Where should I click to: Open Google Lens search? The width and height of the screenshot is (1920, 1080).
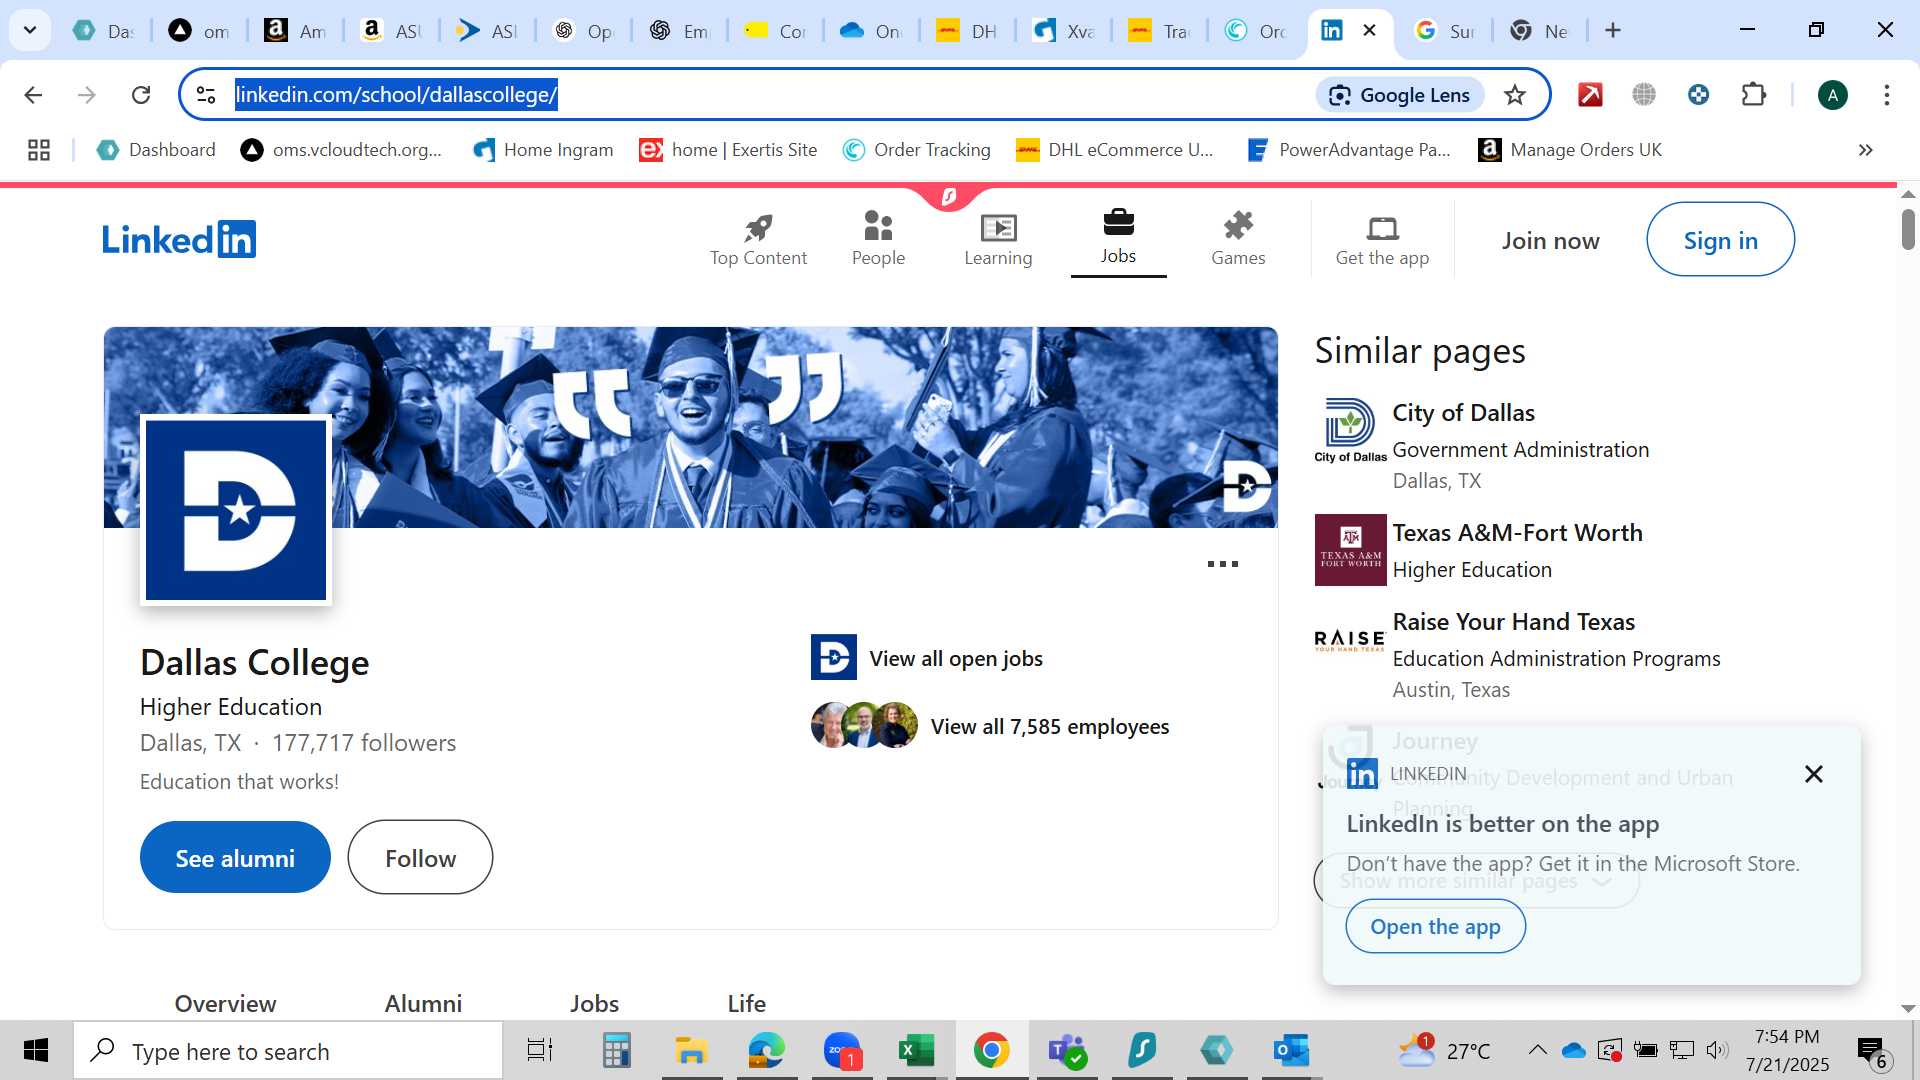[x=1398, y=95]
